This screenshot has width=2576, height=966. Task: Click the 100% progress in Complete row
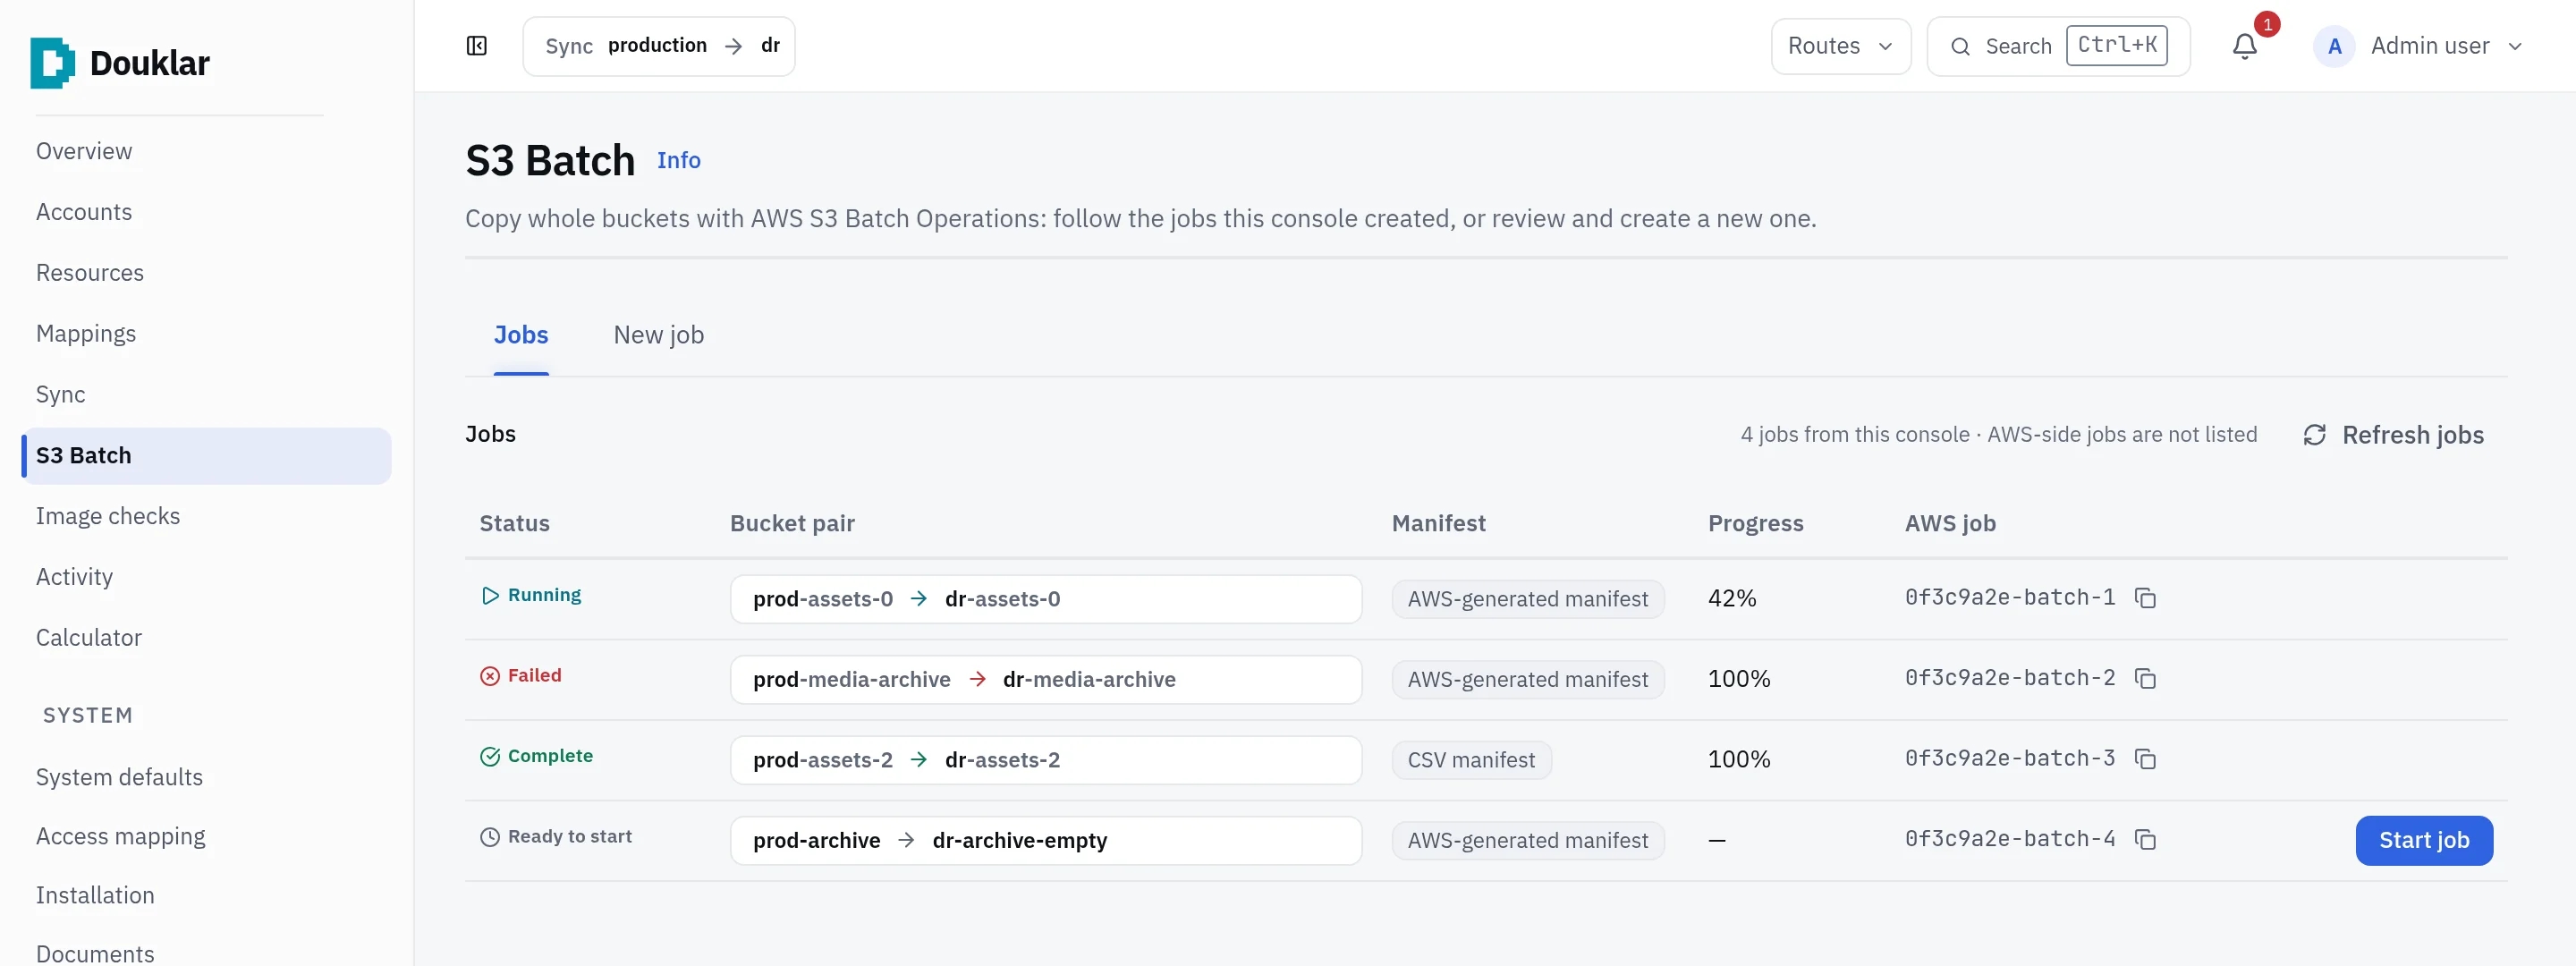(1738, 759)
